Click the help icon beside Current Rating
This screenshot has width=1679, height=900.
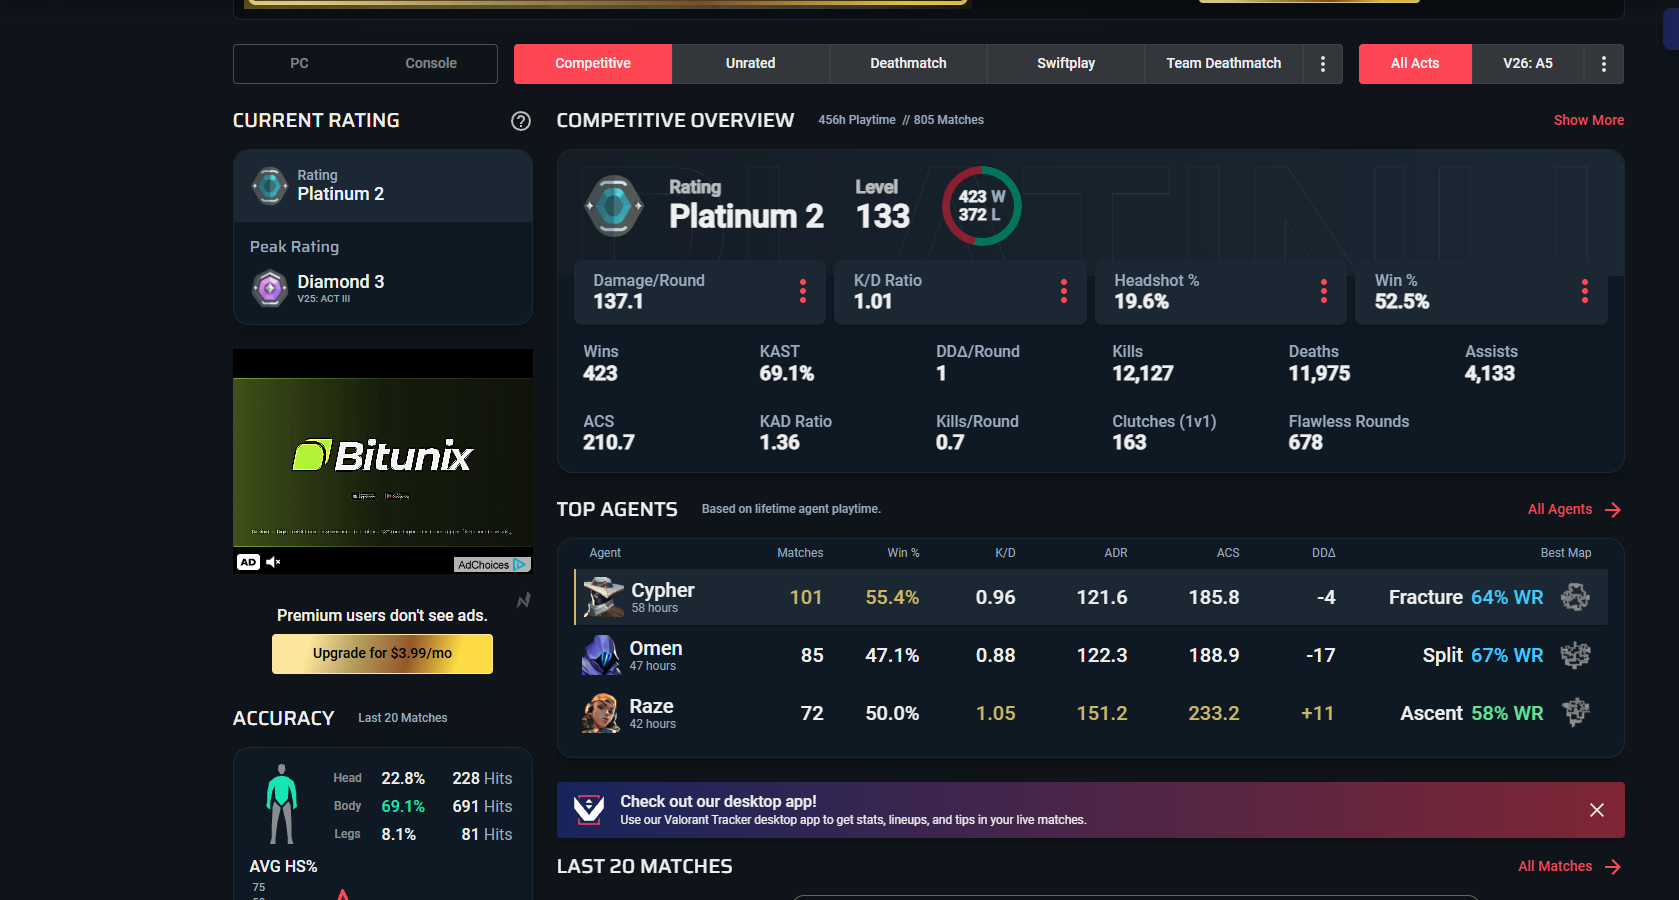[x=521, y=121]
